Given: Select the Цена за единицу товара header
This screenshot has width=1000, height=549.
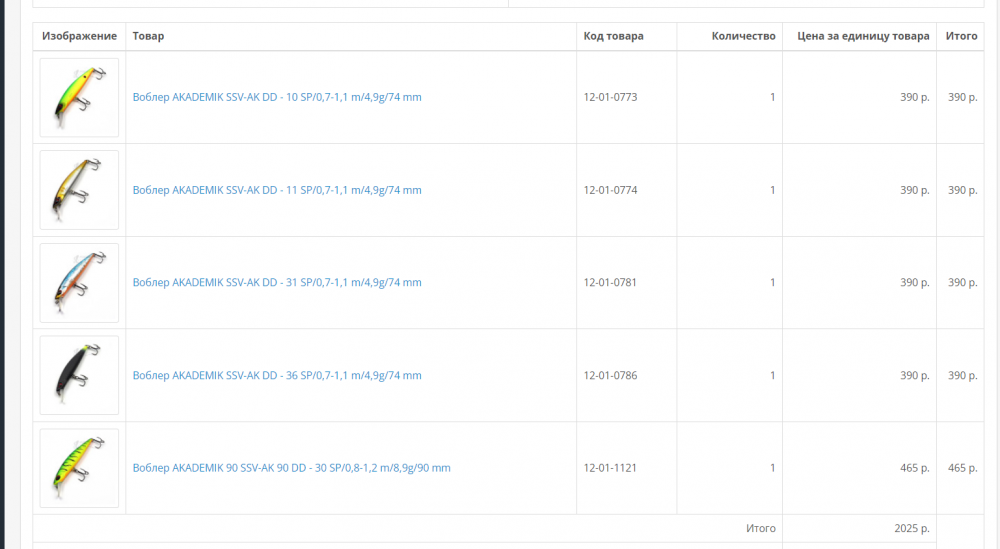Looking at the screenshot, I should 864,36.
